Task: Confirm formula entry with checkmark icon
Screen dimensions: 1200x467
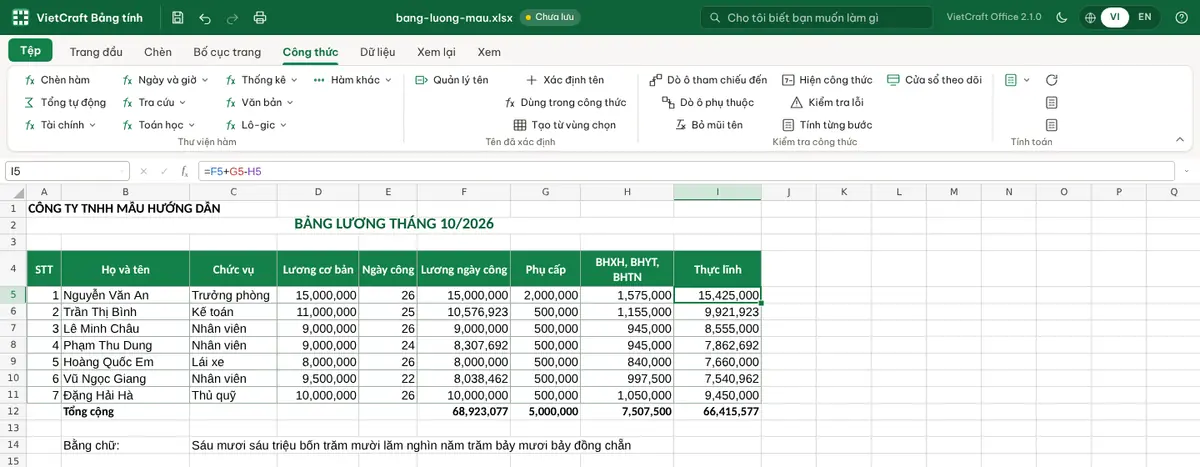Action: pyautogui.click(x=163, y=172)
